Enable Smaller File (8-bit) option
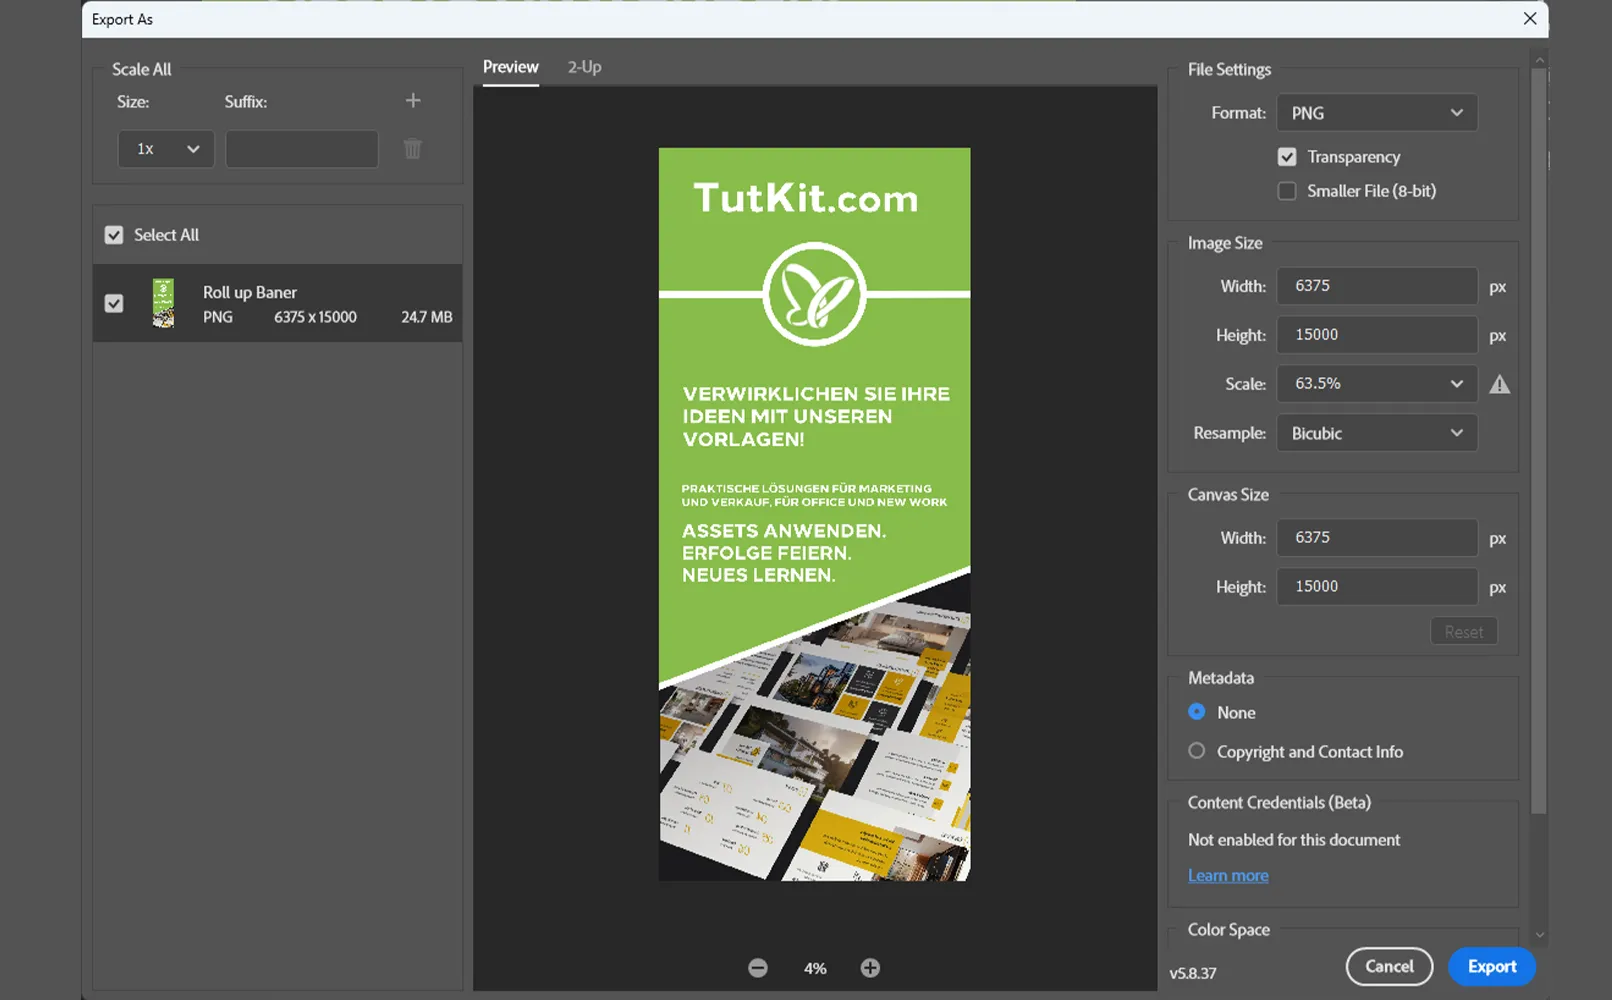The width and height of the screenshot is (1612, 1000). coord(1287,191)
